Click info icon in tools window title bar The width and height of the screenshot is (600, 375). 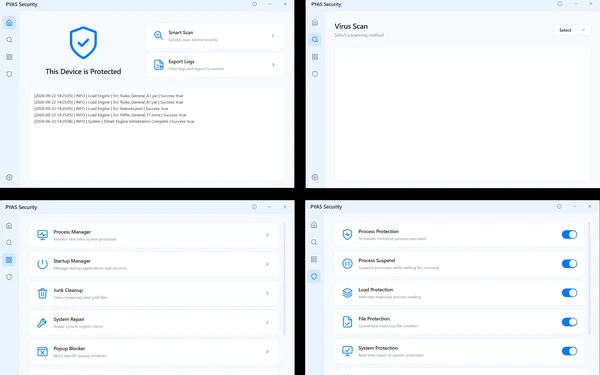(254, 207)
